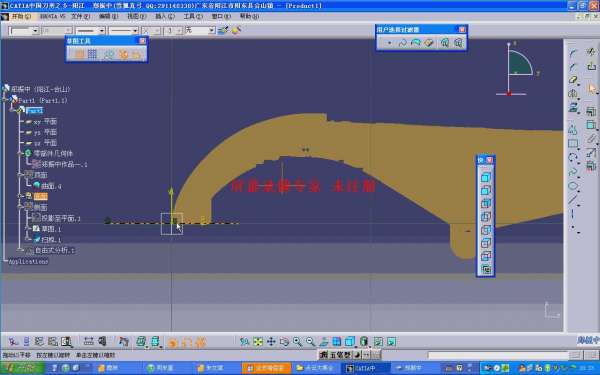Click the Zoom Out magnifier icon
This screenshot has width=600, height=375.
pyautogui.click(x=310, y=342)
